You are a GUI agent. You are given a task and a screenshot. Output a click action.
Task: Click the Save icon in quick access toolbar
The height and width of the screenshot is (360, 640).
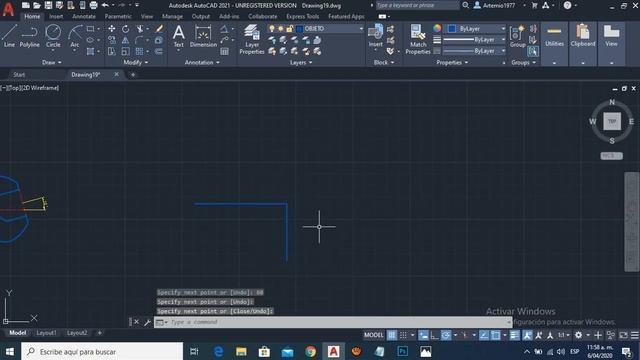tap(48, 5)
